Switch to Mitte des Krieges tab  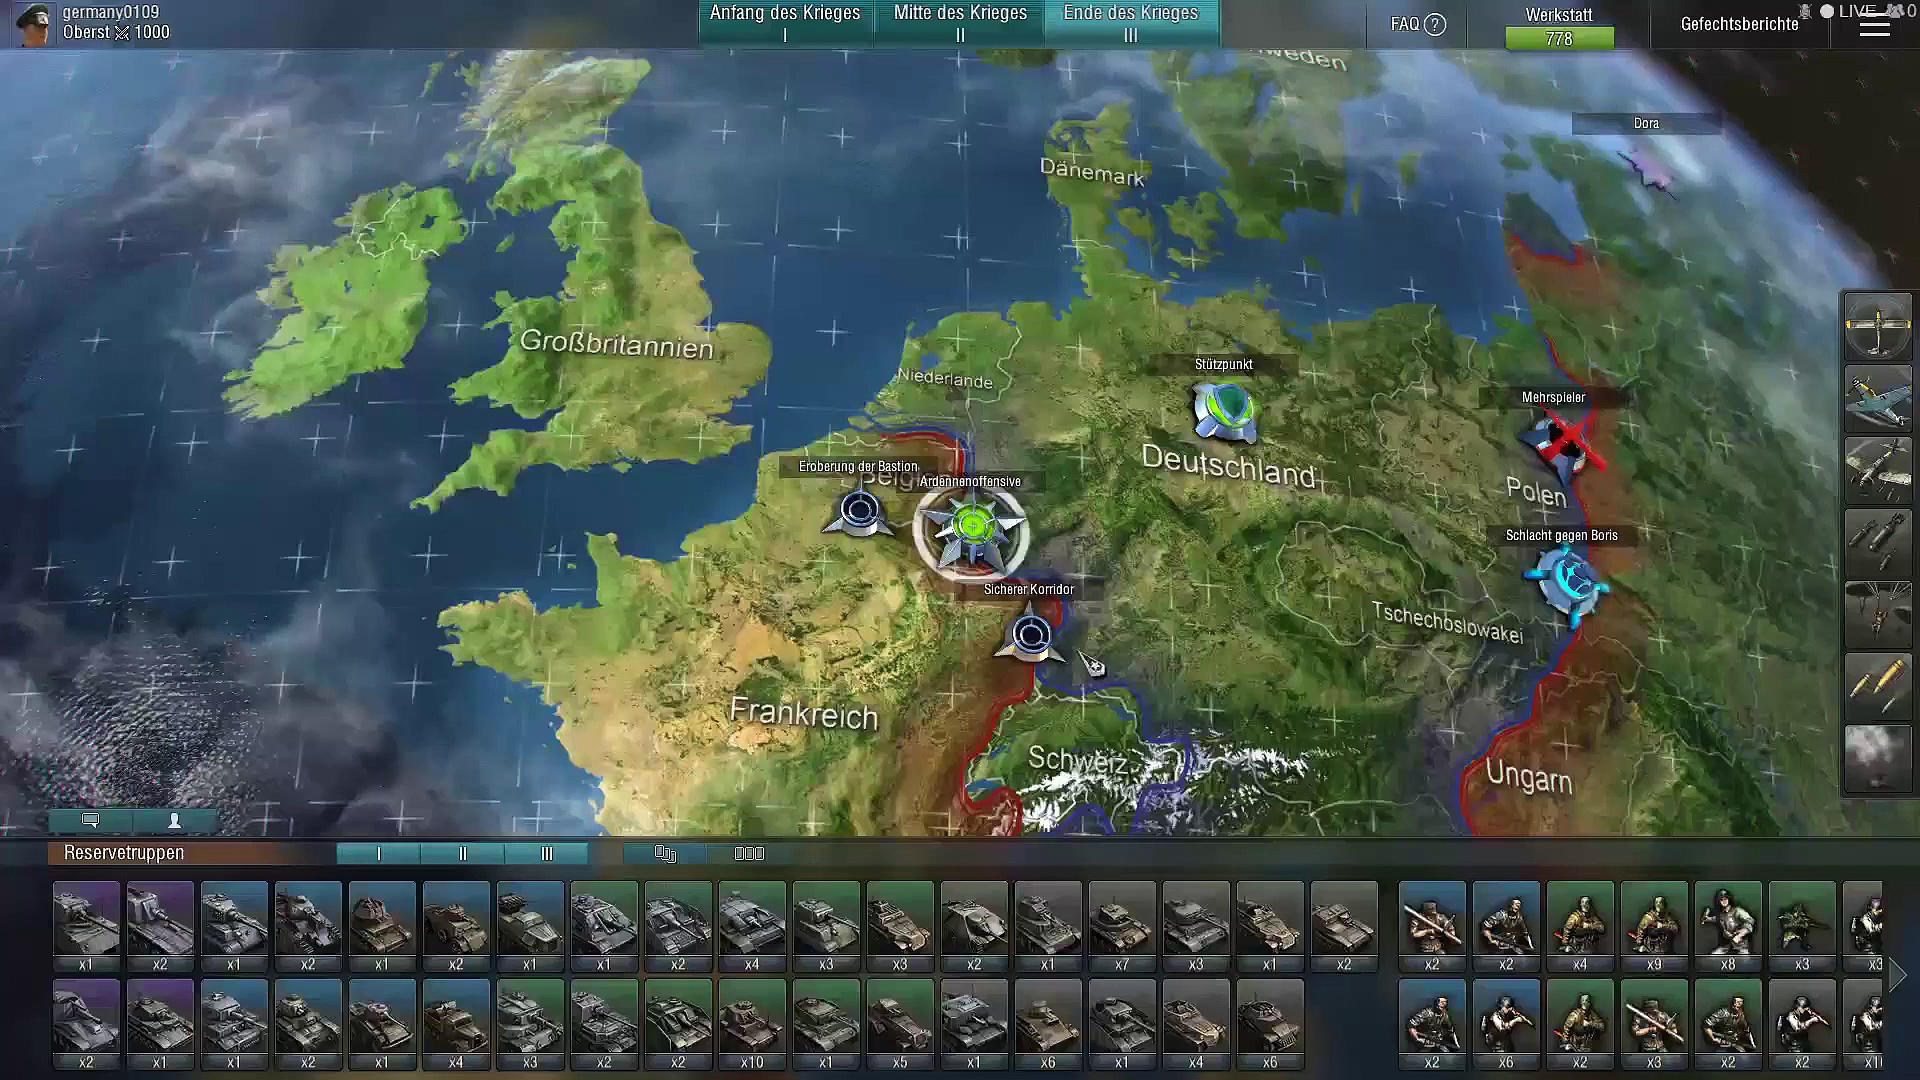pyautogui.click(x=960, y=23)
